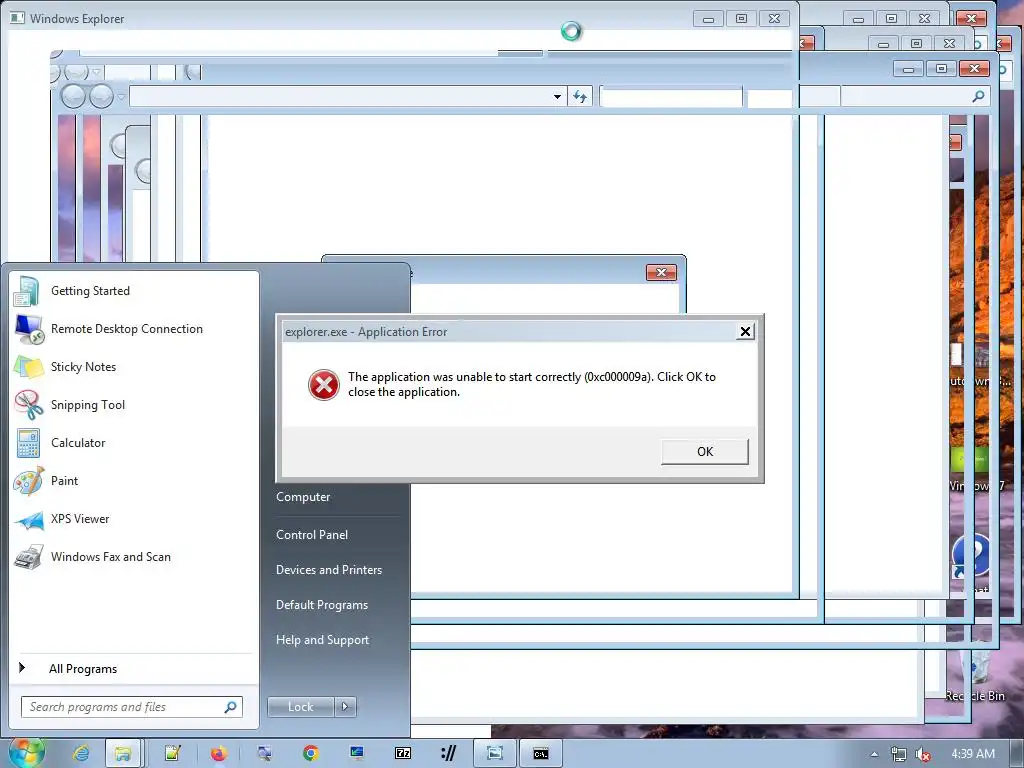Open the Command Prompt taskbar button
Image resolution: width=1024 pixels, height=768 pixels.
[541, 754]
